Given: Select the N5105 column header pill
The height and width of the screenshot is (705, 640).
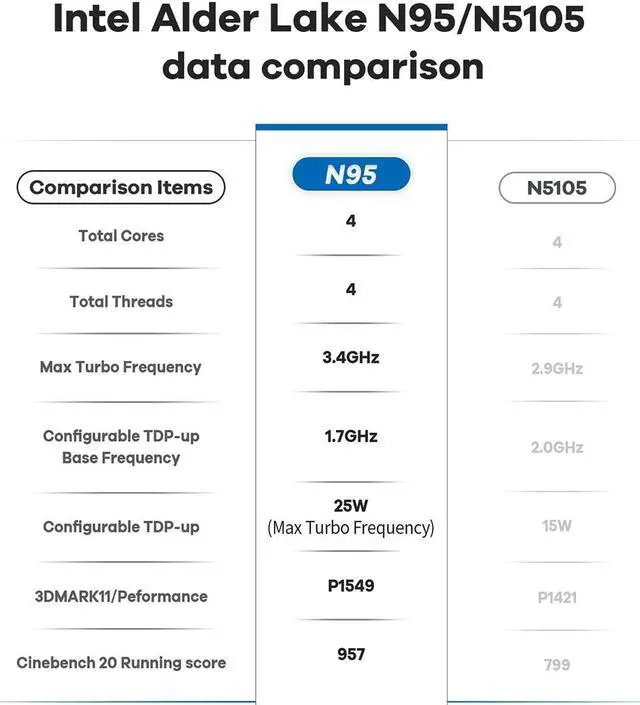Looking at the screenshot, I should pos(557,187).
